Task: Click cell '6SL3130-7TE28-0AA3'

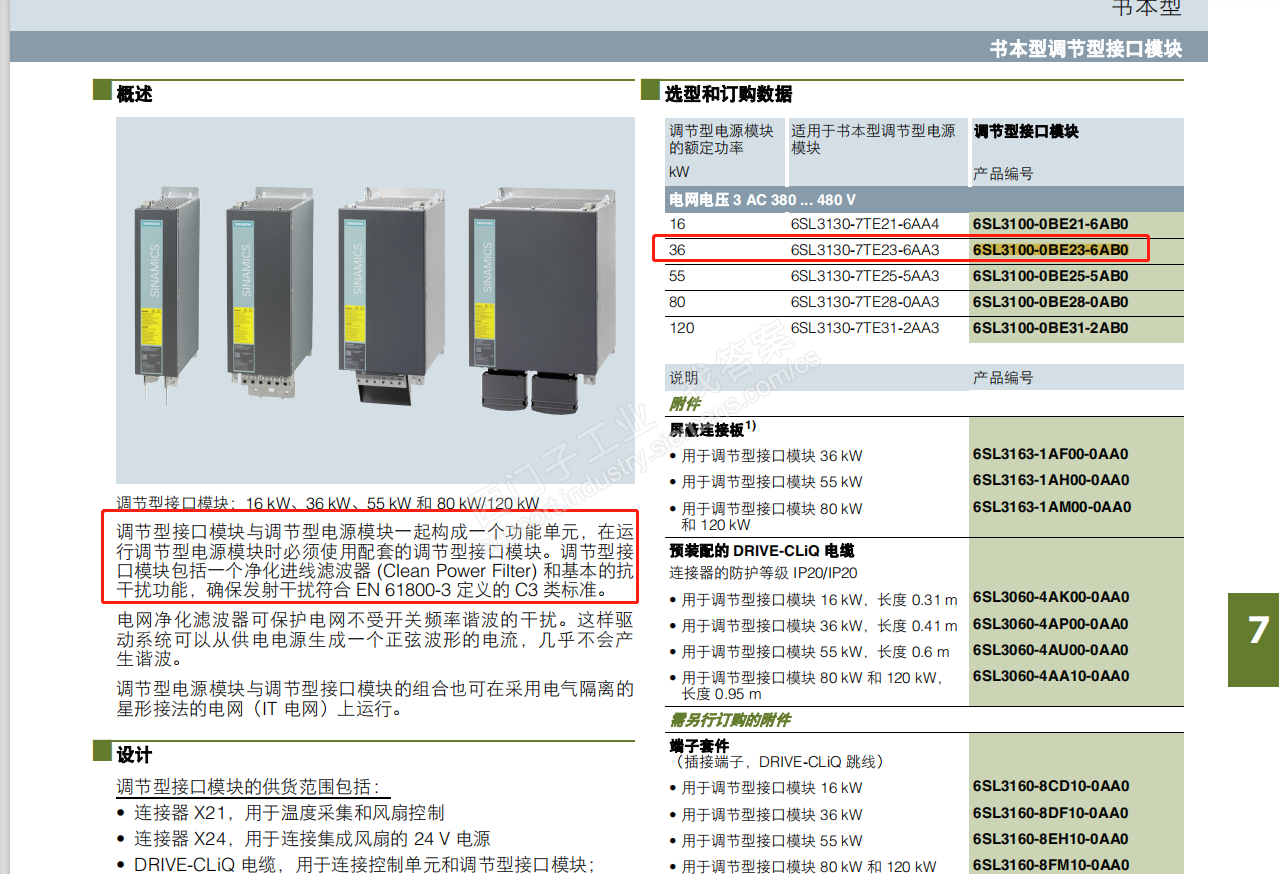Action: pyautogui.click(x=865, y=302)
